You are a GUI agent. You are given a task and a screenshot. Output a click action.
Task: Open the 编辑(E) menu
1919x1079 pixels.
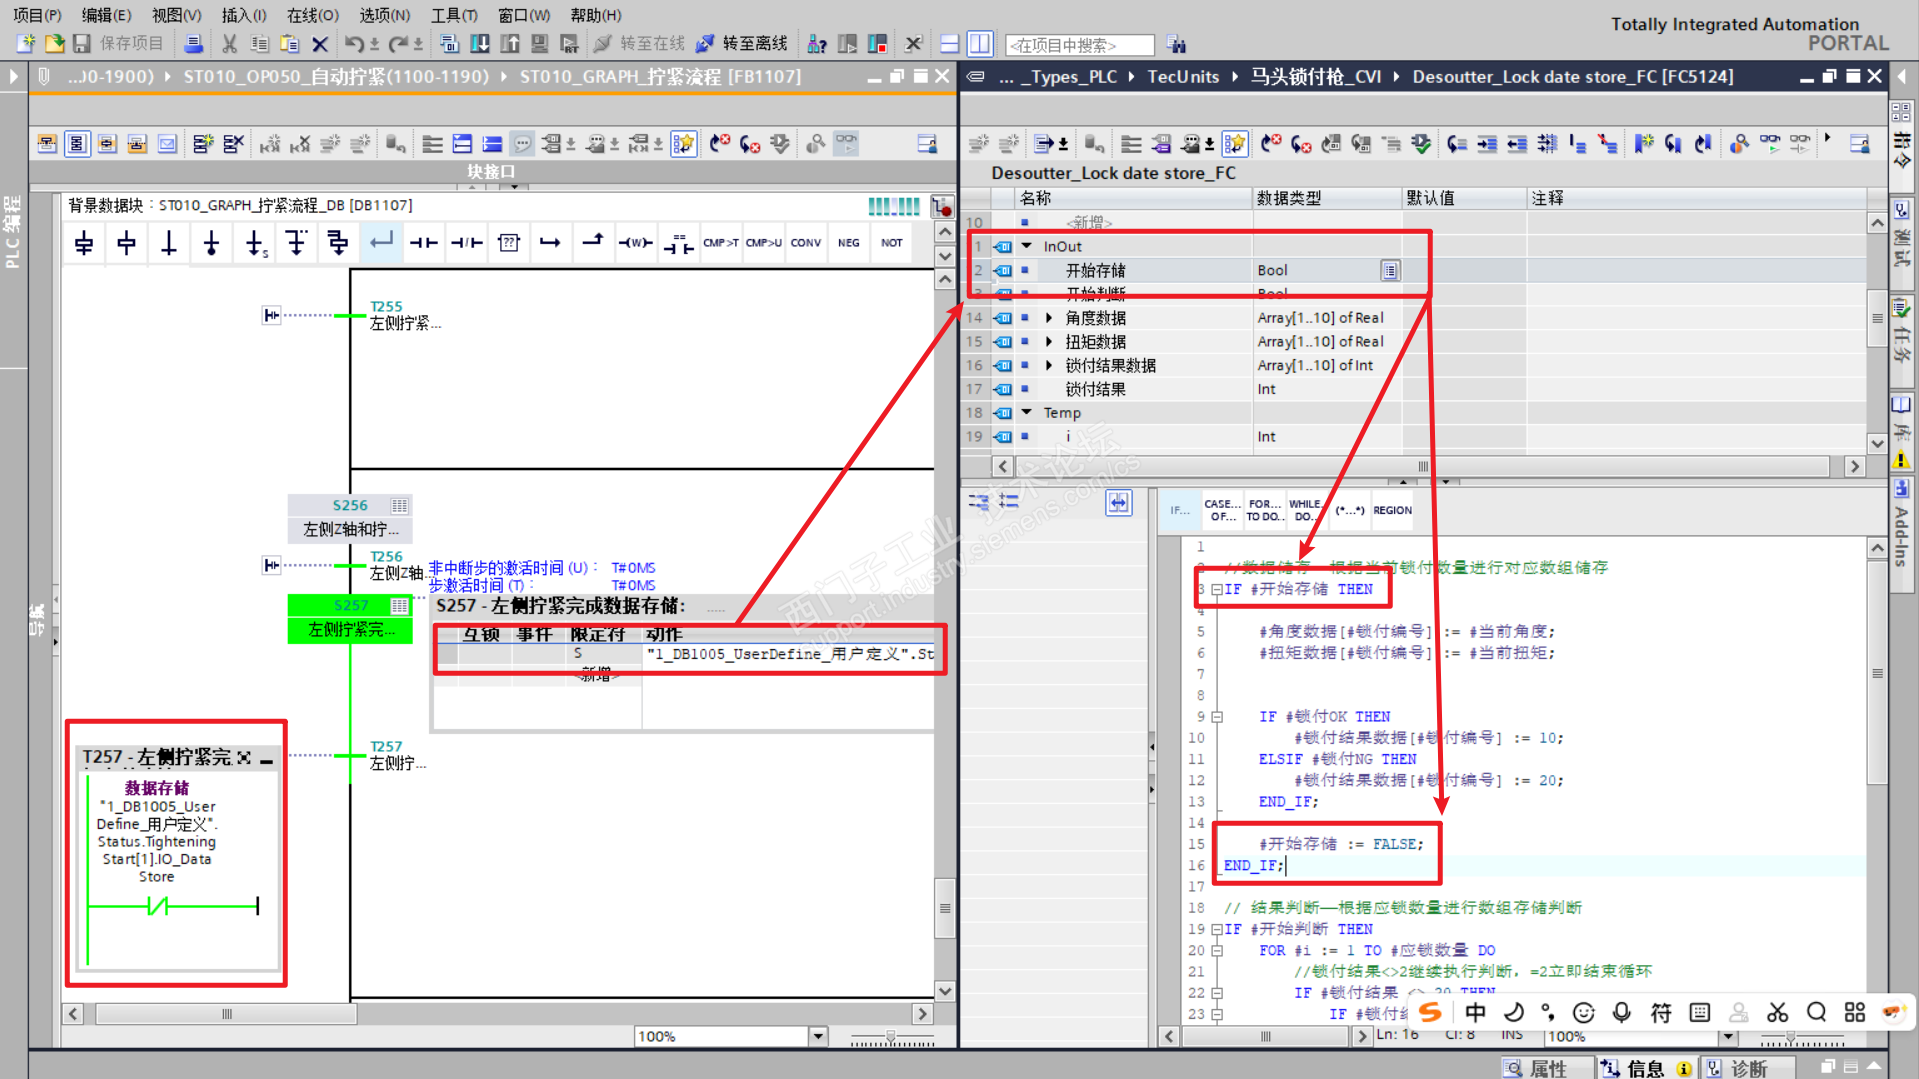(x=106, y=15)
